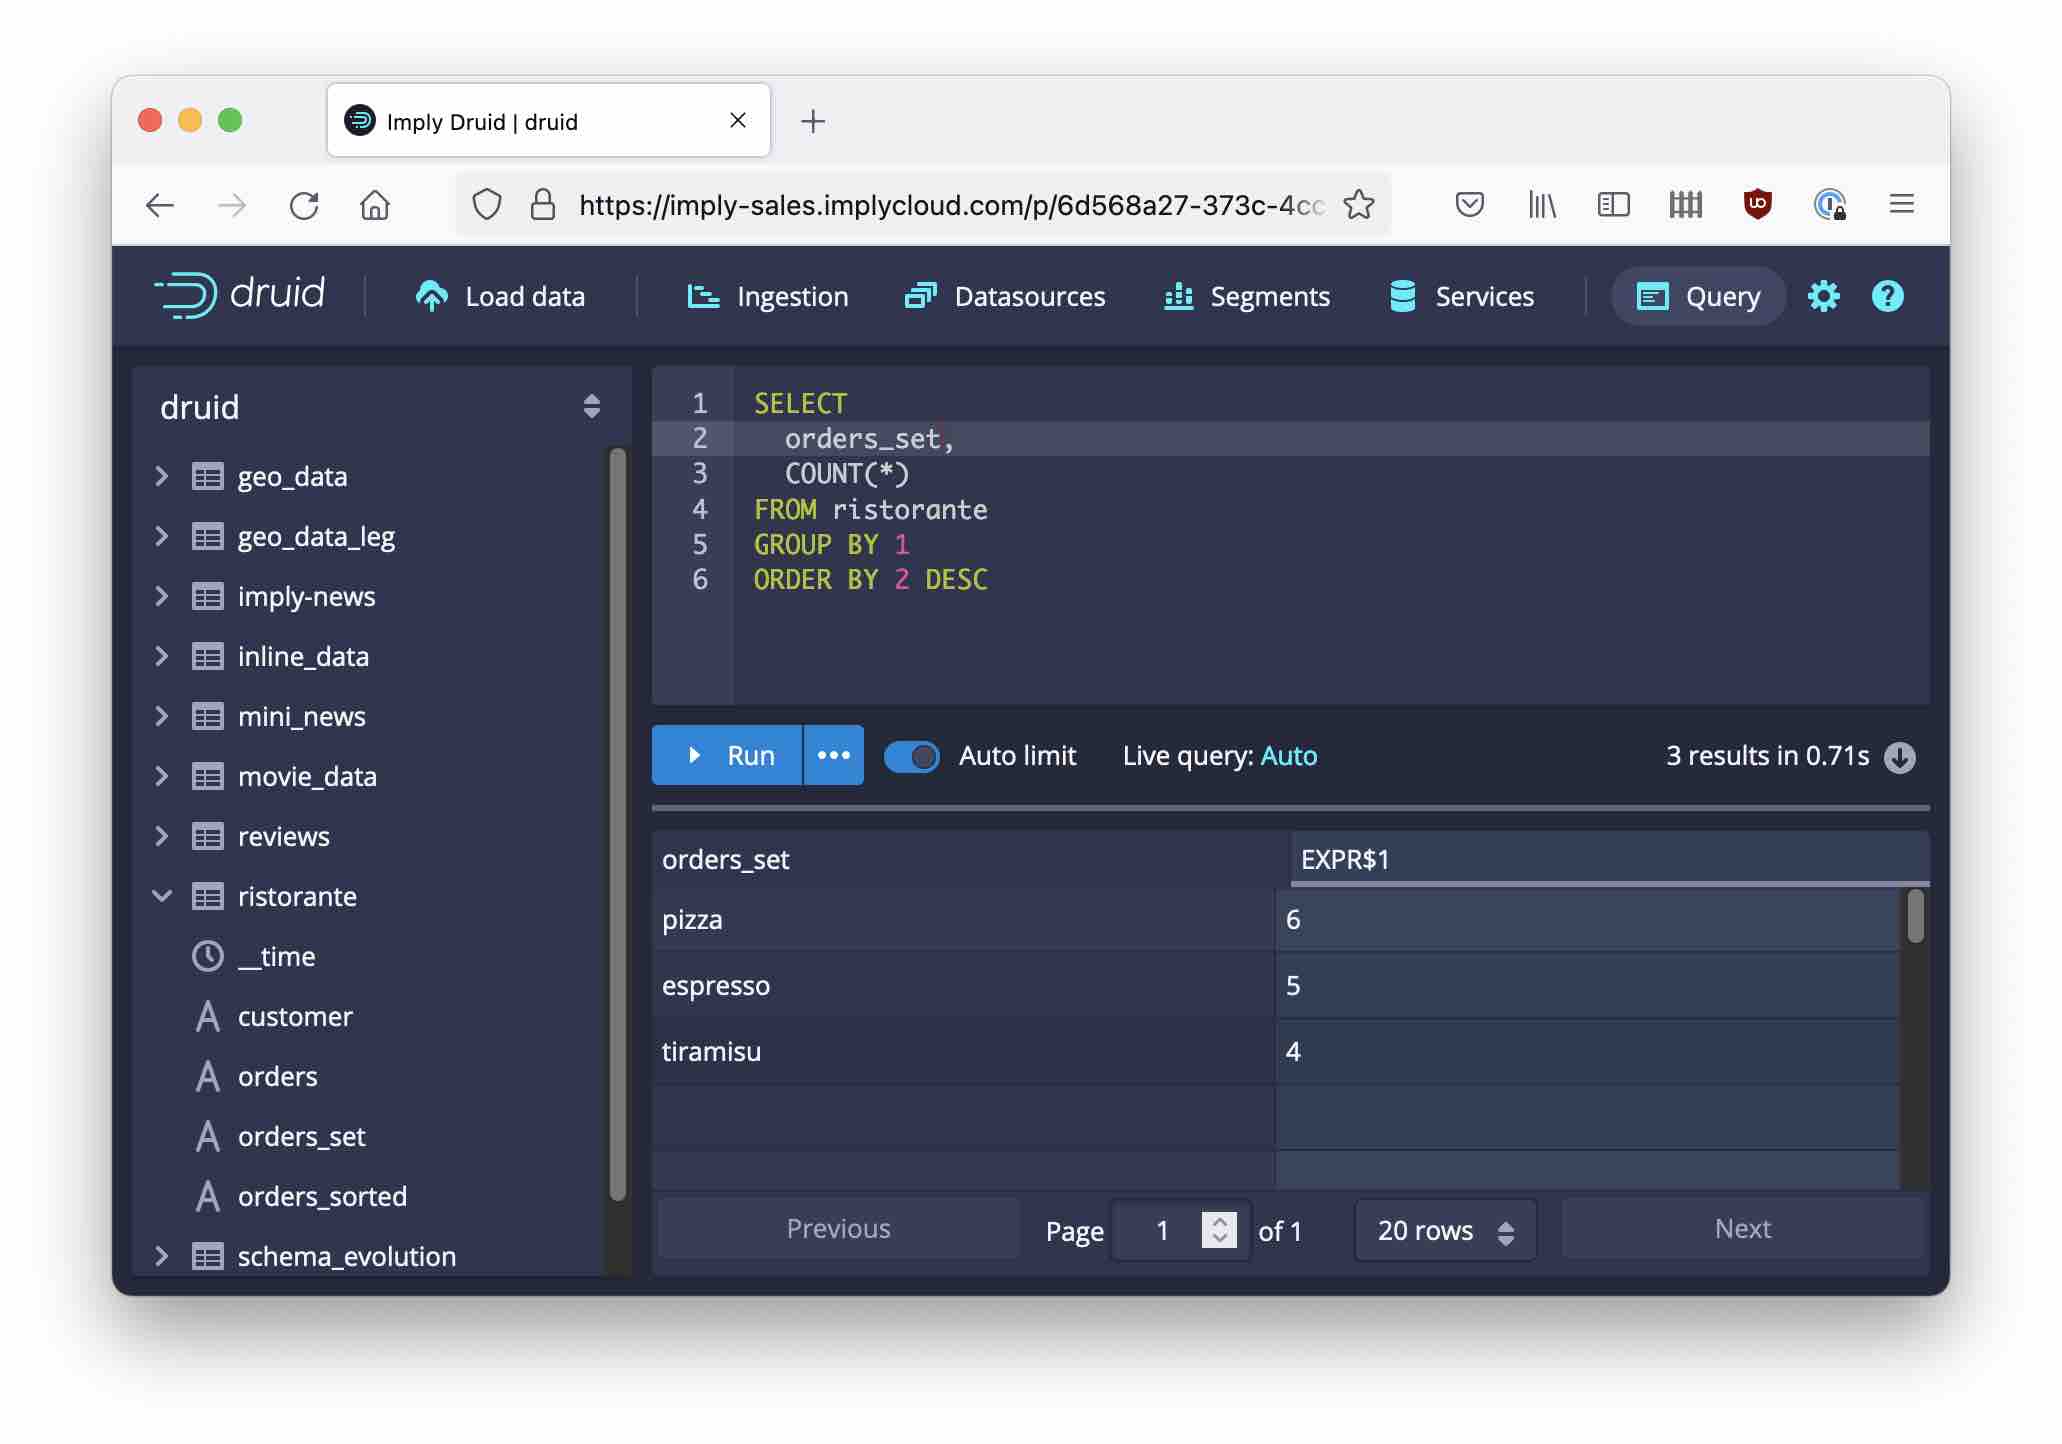2062x1444 pixels.
Task: Click the Pocket save icon
Action: [x=1469, y=205]
